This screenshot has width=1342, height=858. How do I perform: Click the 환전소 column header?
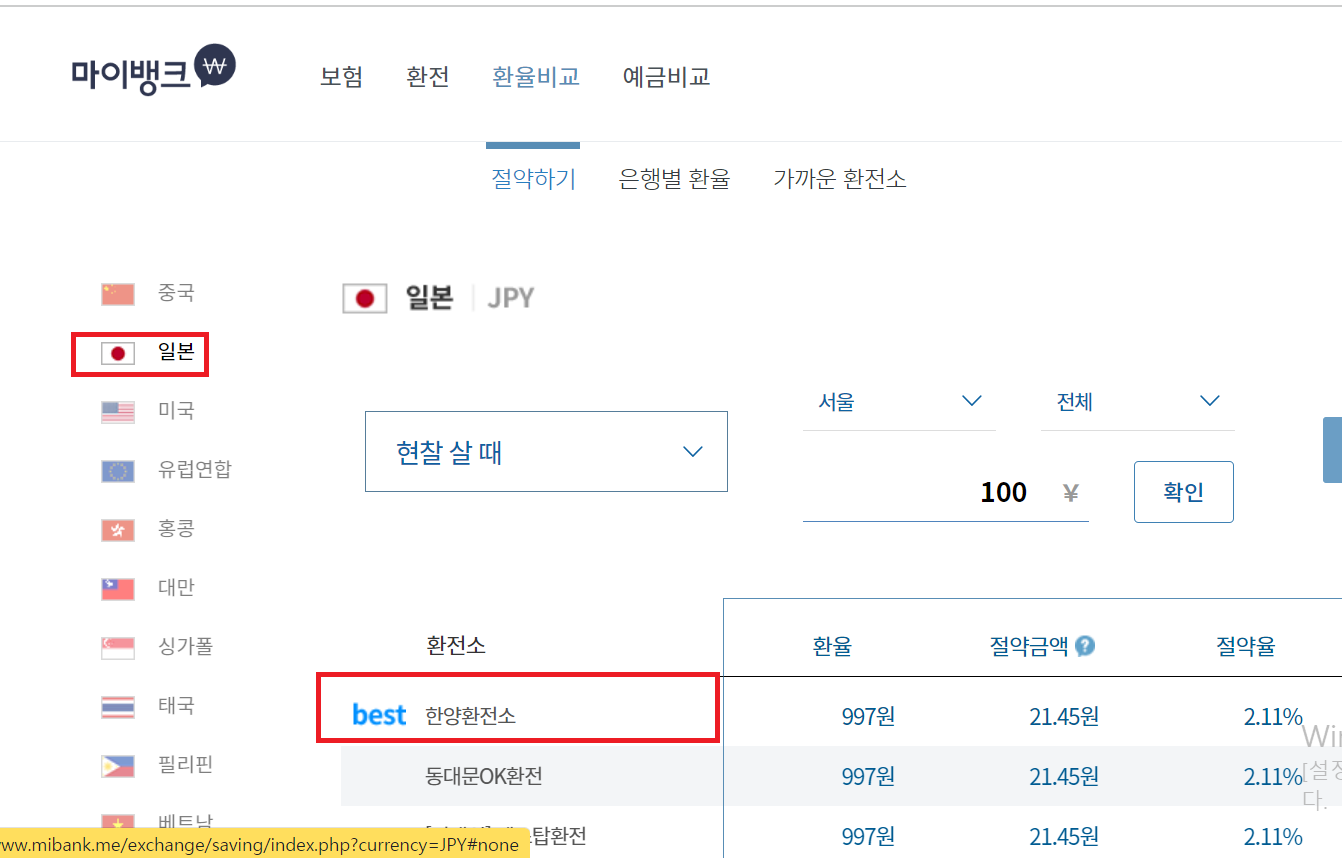pyautogui.click(x=456, y=645)
